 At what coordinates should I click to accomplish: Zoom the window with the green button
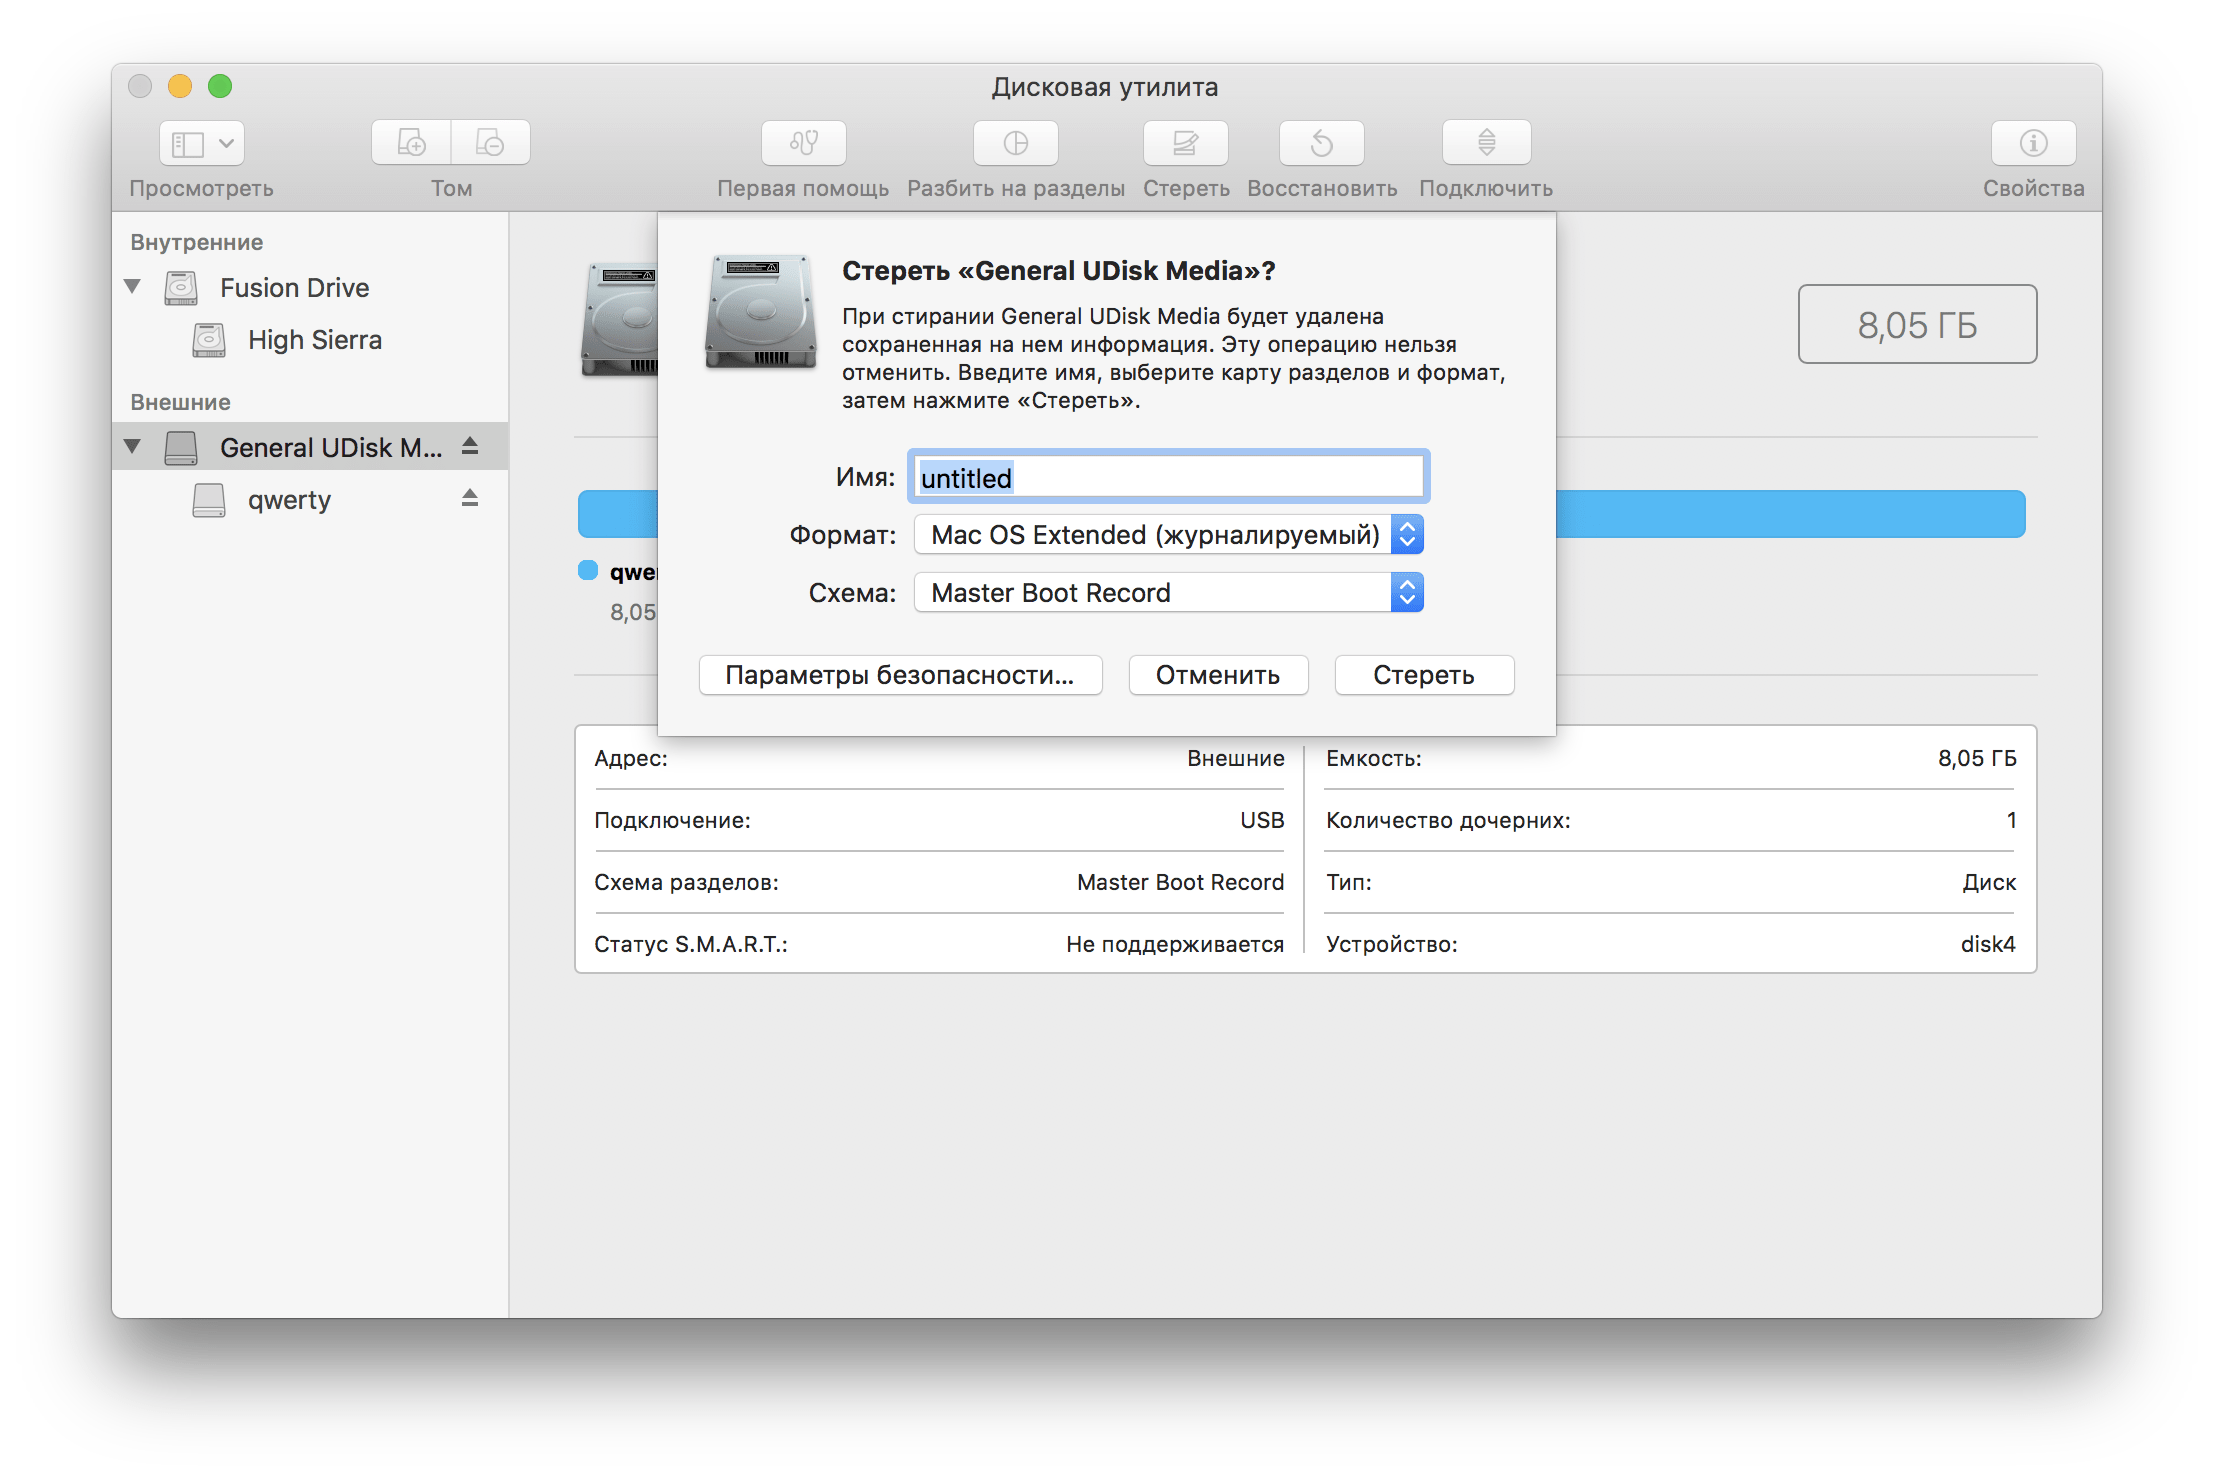(x=220, y=86)
